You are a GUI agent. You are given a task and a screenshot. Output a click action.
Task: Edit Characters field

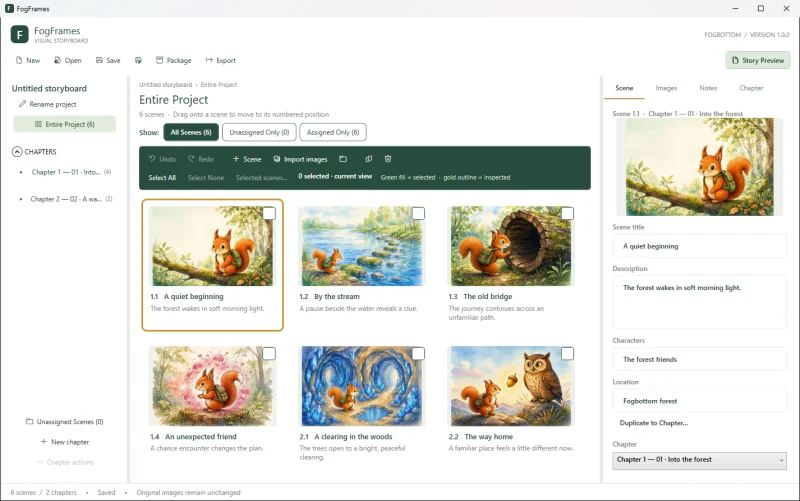pos(699,360)
